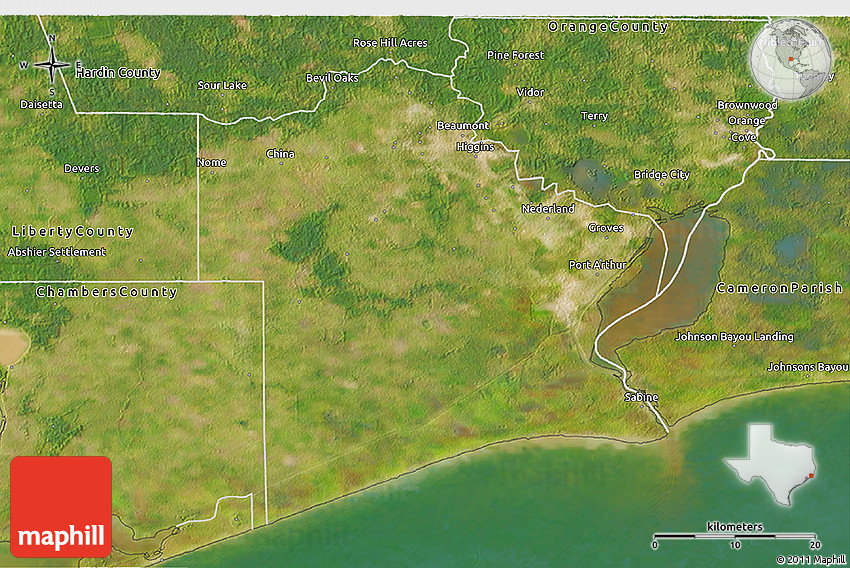The image size is (850, 568).
Task: Click the red maphill logo
Action: point(61,506)
